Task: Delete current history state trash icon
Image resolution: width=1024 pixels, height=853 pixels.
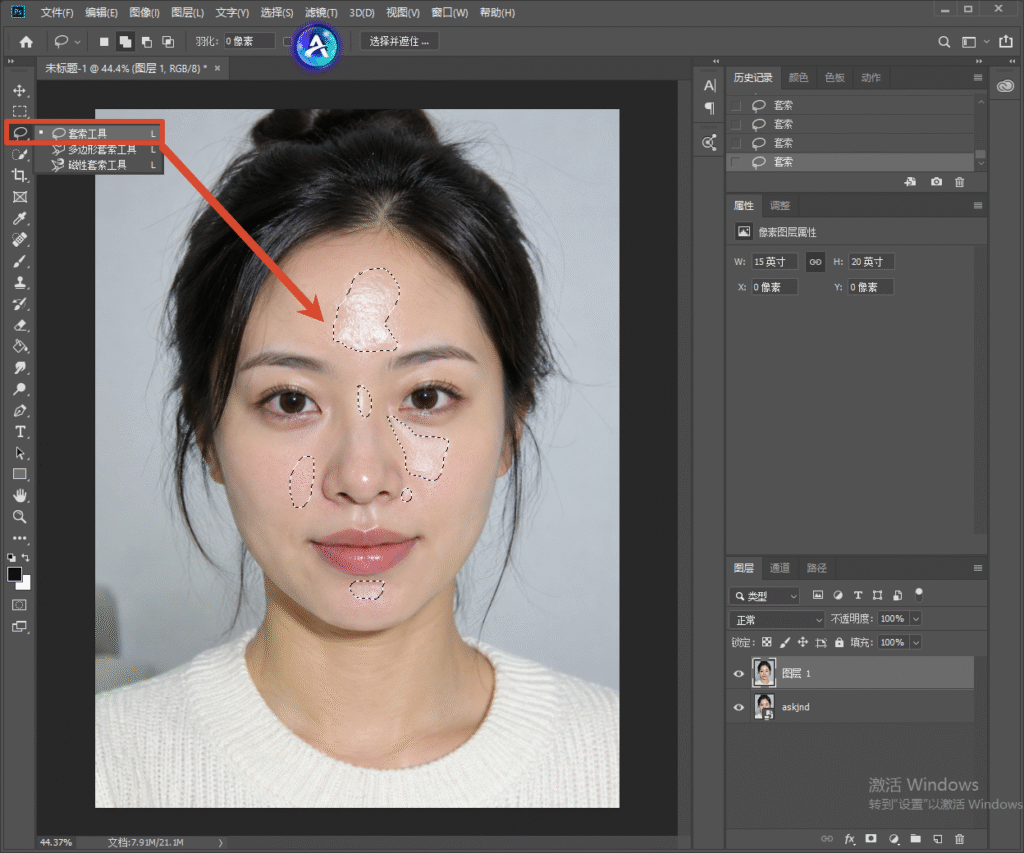Action: pos(959,182)
